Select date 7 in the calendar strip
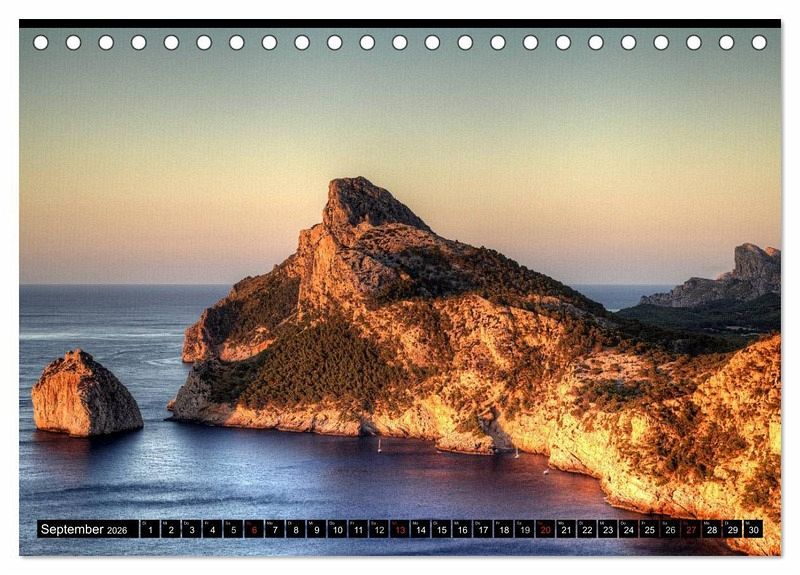Screen dimensions: 800x575 (275, 529)
